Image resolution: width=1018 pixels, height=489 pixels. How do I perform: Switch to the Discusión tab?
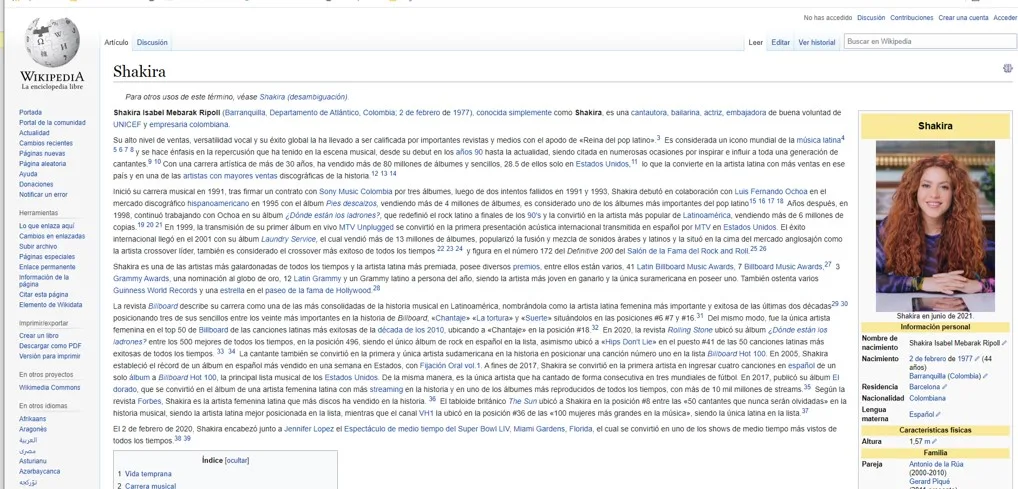152,43
